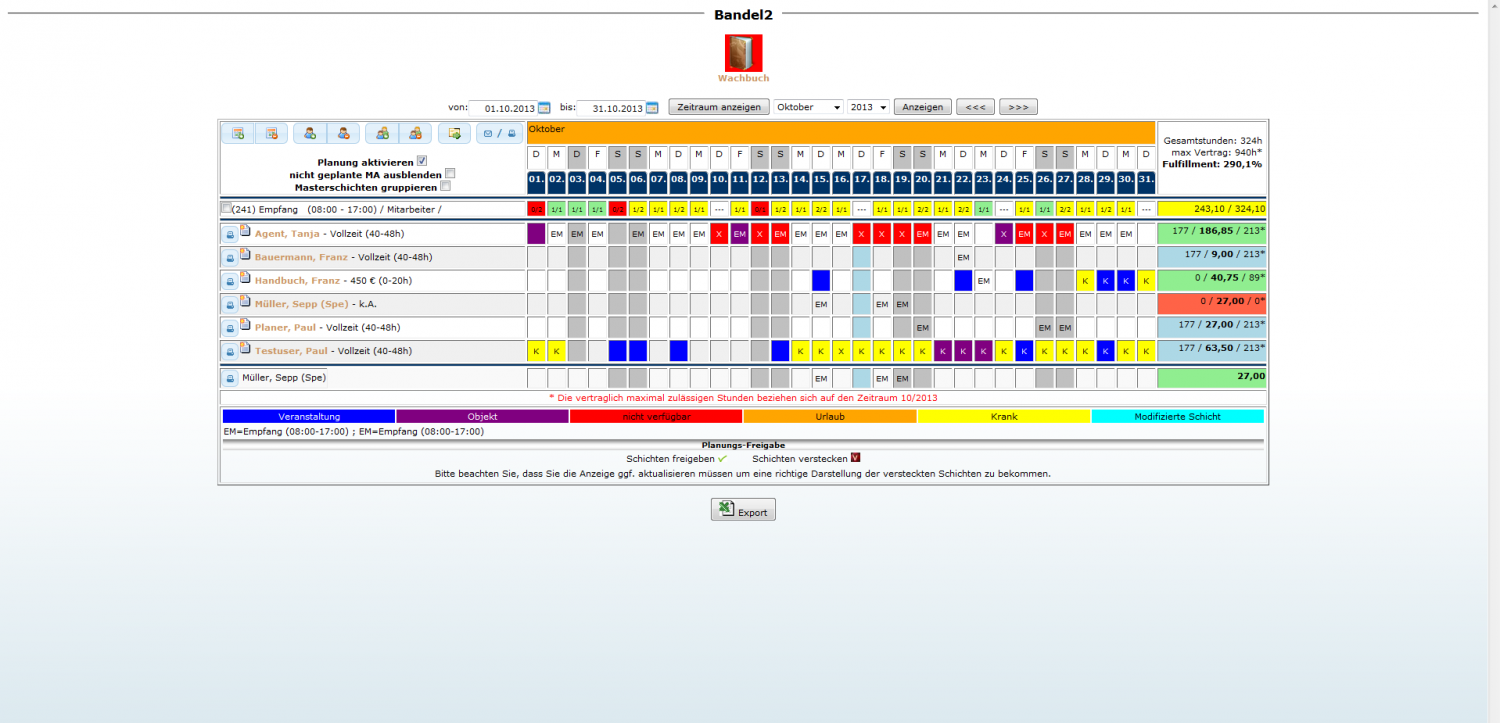The width and height of the screenshot is (1500, 723).
Task: Click the cyan Modifizierte Schicht legend swatch
Action: [1177, 416]
